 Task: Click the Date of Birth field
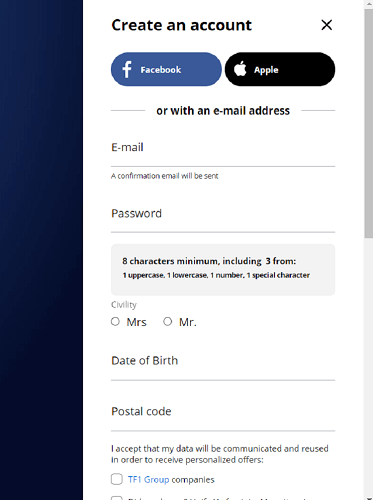pyautogui.click(x=223, y=362)
